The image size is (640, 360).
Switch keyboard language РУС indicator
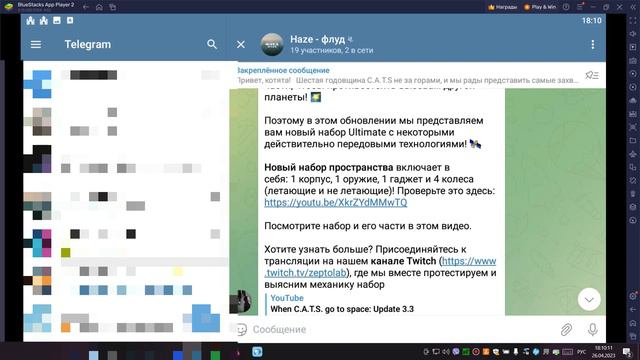581,352
